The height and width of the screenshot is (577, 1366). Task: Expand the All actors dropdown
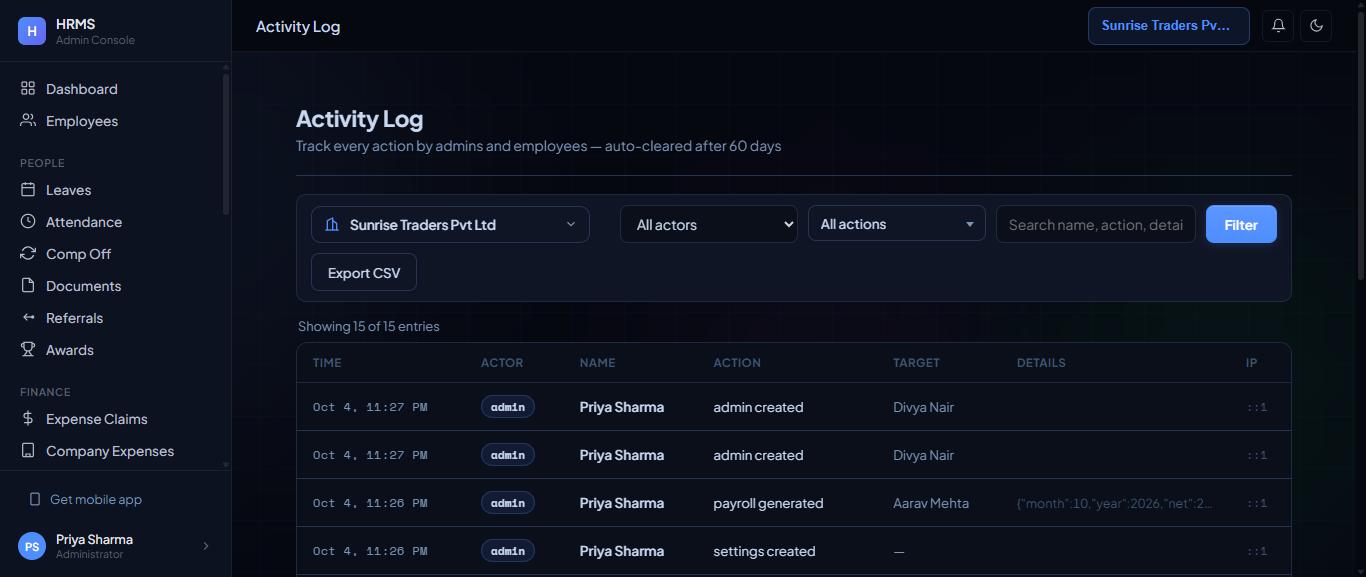708,225
